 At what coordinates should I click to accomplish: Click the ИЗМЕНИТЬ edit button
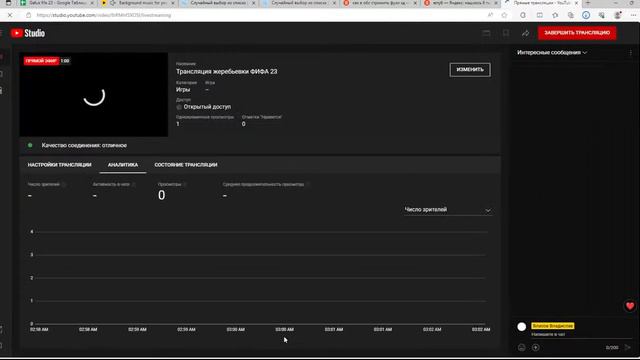coord(470,70)
